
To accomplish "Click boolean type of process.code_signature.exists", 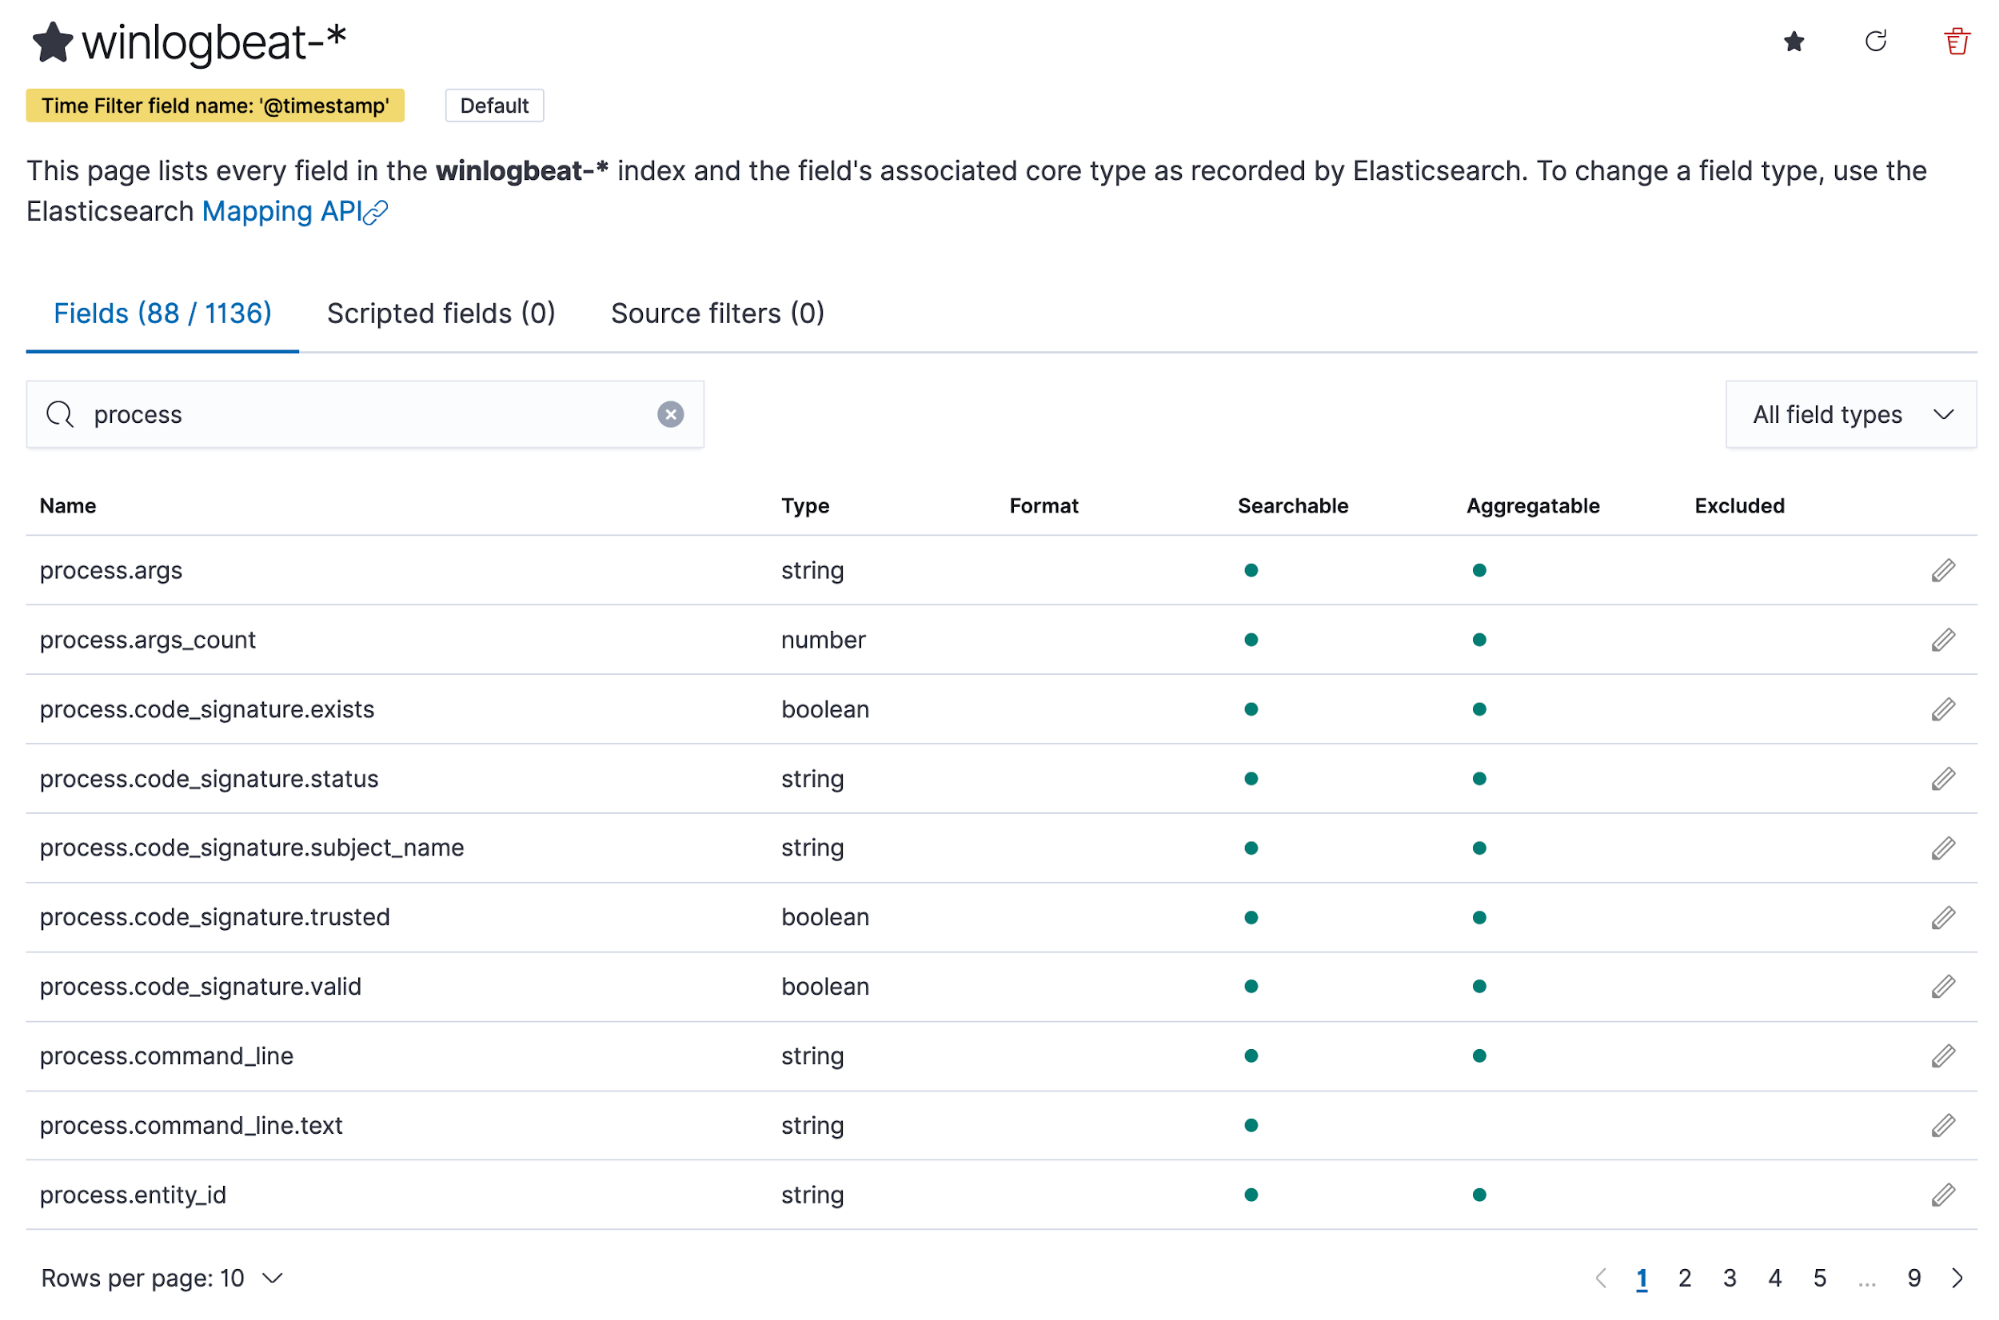I will pyautogui.click(x=825, y=709).
